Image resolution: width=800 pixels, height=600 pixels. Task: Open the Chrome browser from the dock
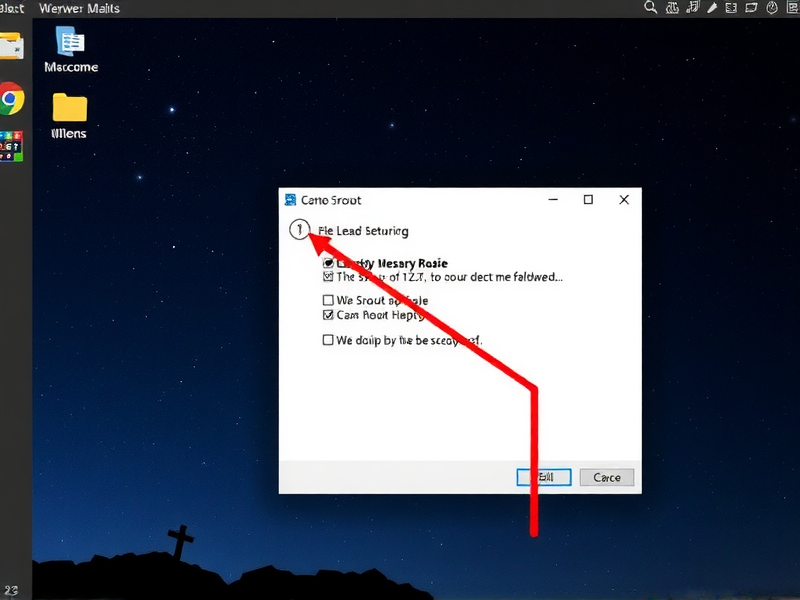click(x=11, y=100)
